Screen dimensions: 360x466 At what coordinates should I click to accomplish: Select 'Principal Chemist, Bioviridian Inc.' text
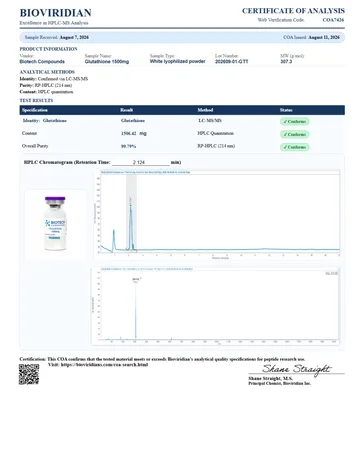tap(279, 383)
